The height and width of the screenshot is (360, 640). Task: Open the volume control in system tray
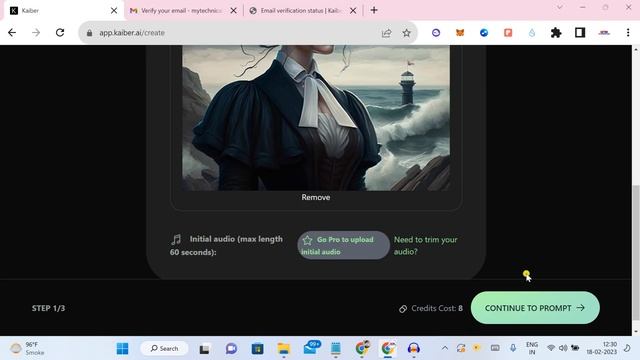click(x=563, y=348)
